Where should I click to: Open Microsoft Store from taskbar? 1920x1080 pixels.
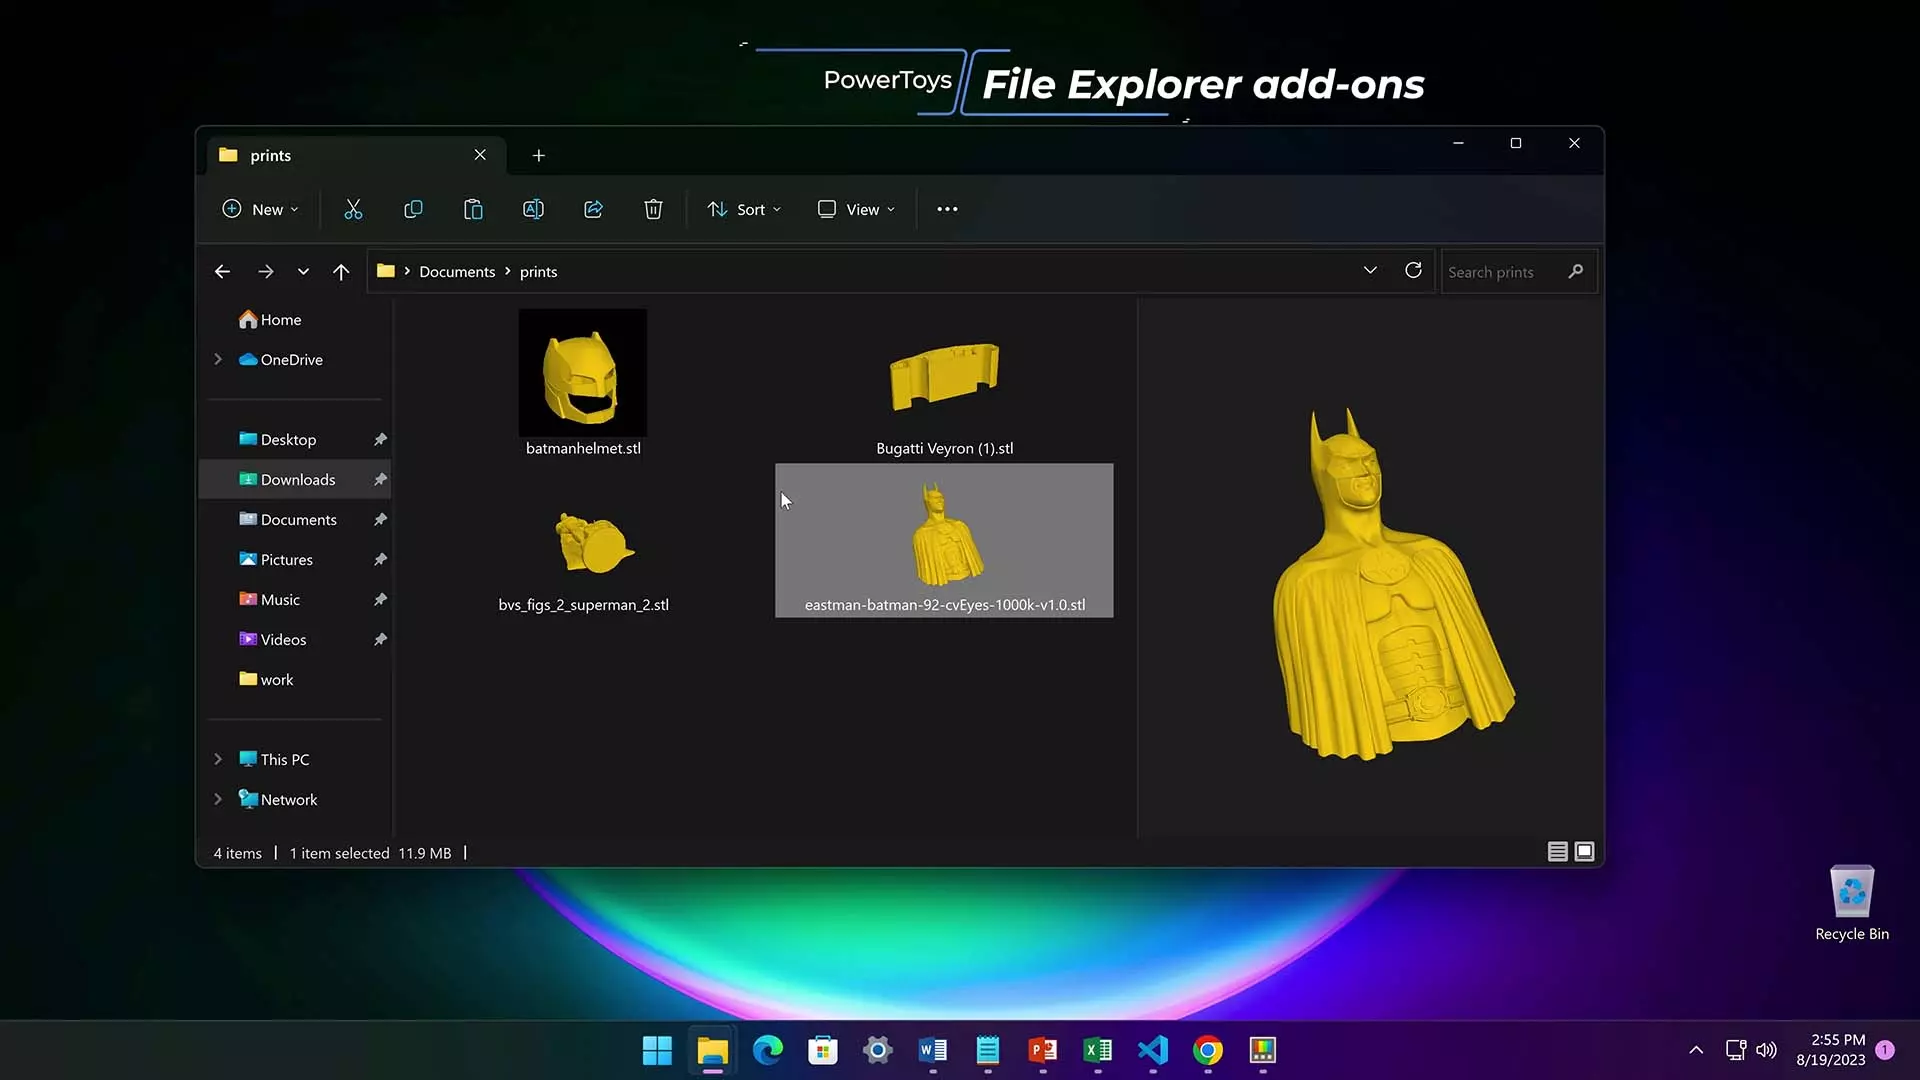click(823, 1050)
